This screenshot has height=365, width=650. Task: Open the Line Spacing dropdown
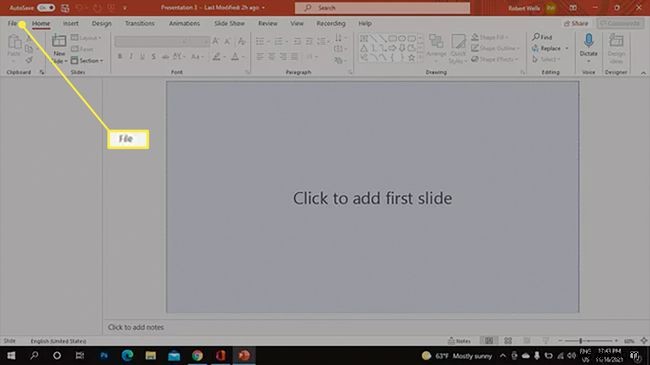pos(322,41)
